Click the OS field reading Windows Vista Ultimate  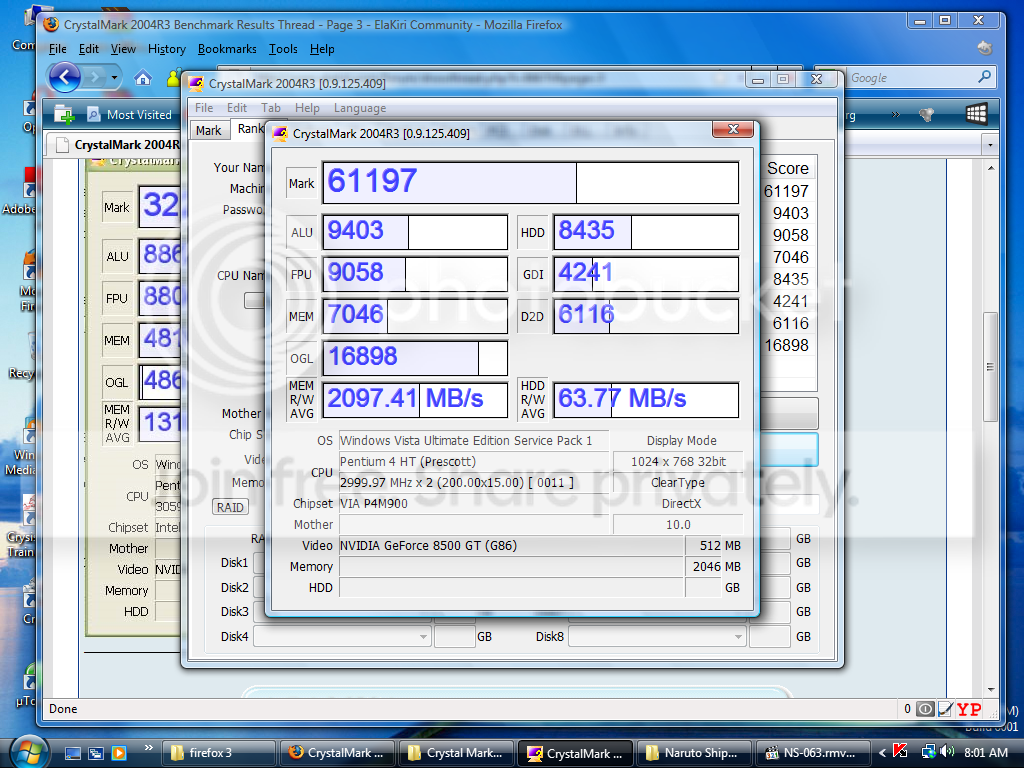[474, 440]
